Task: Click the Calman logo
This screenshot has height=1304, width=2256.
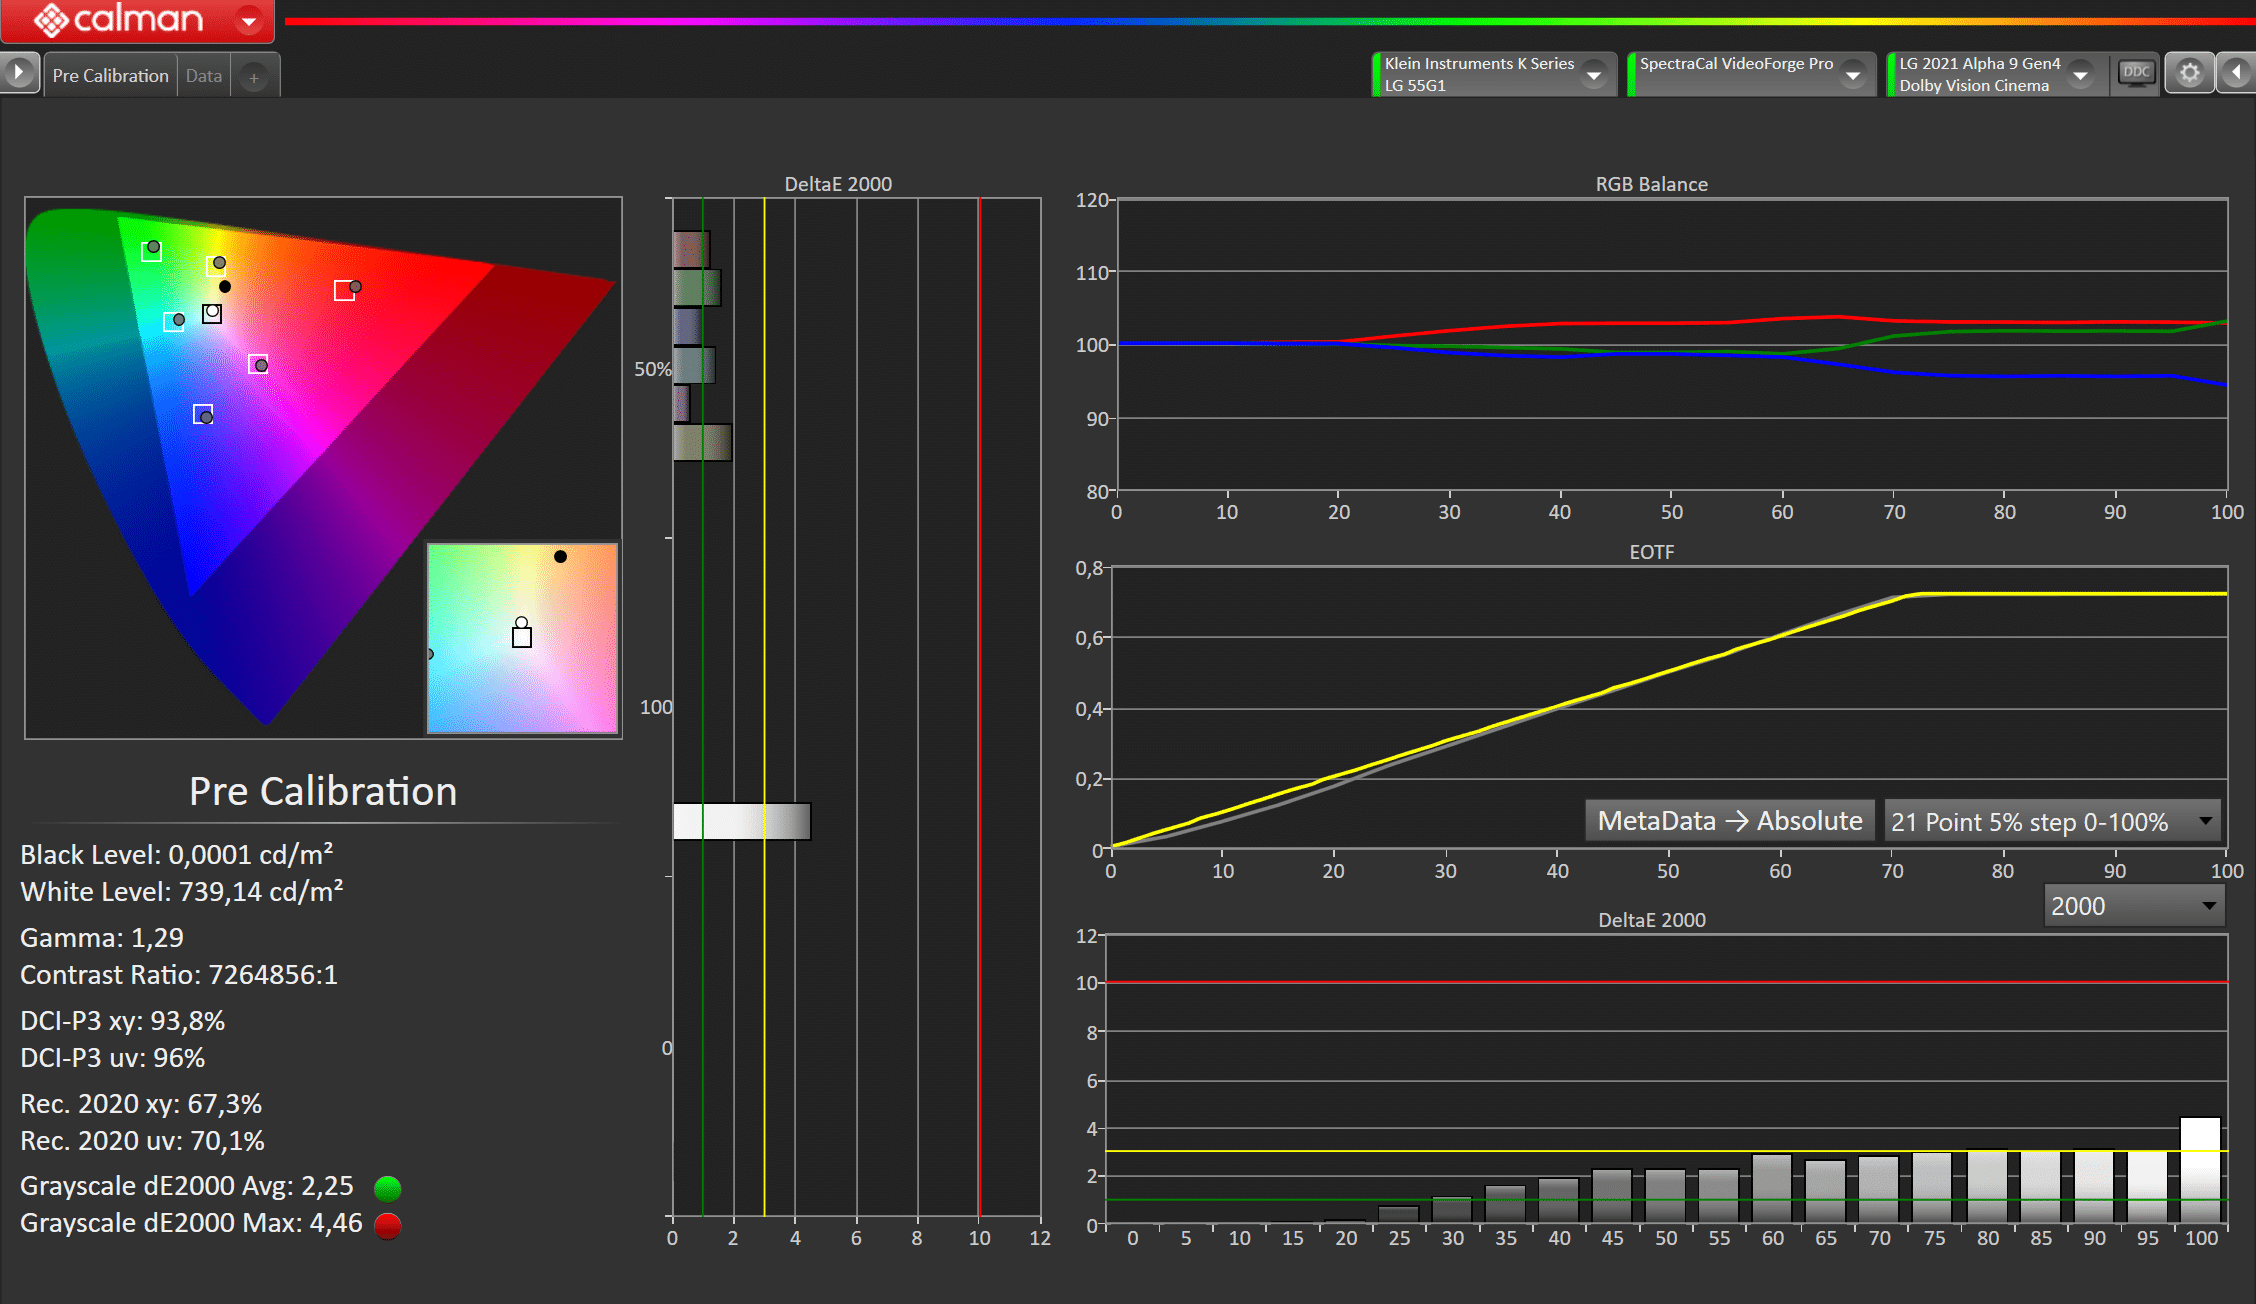Action: pyautogui.click(x=120, y=19)
